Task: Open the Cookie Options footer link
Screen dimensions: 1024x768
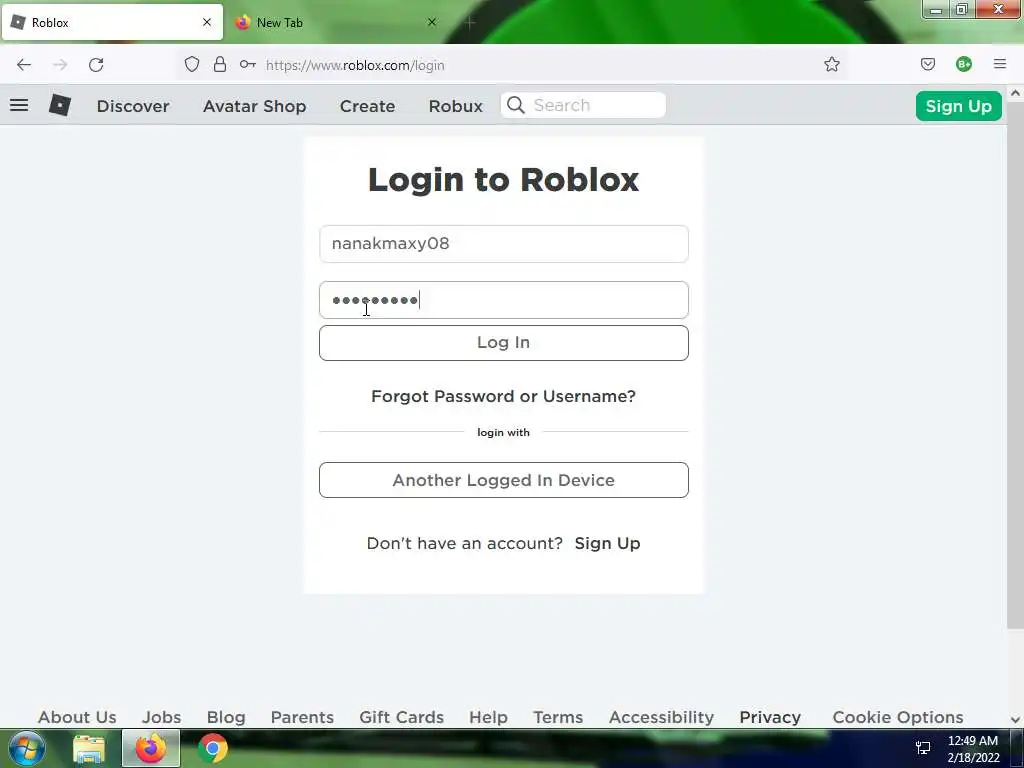Action: point(898,717)
